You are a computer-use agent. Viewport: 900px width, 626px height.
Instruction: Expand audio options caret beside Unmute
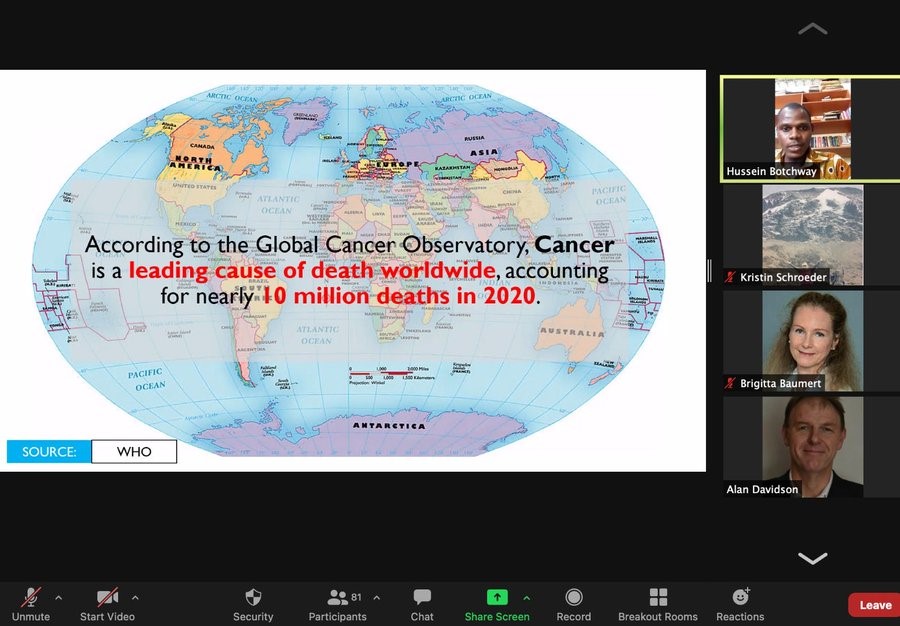pyautogui.click(x=58, y=598)
